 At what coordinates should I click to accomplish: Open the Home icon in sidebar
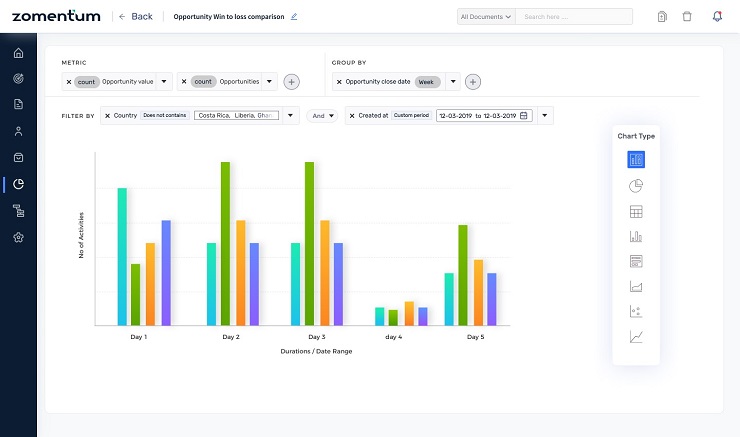pyautogui.click(x=18, y=52)
